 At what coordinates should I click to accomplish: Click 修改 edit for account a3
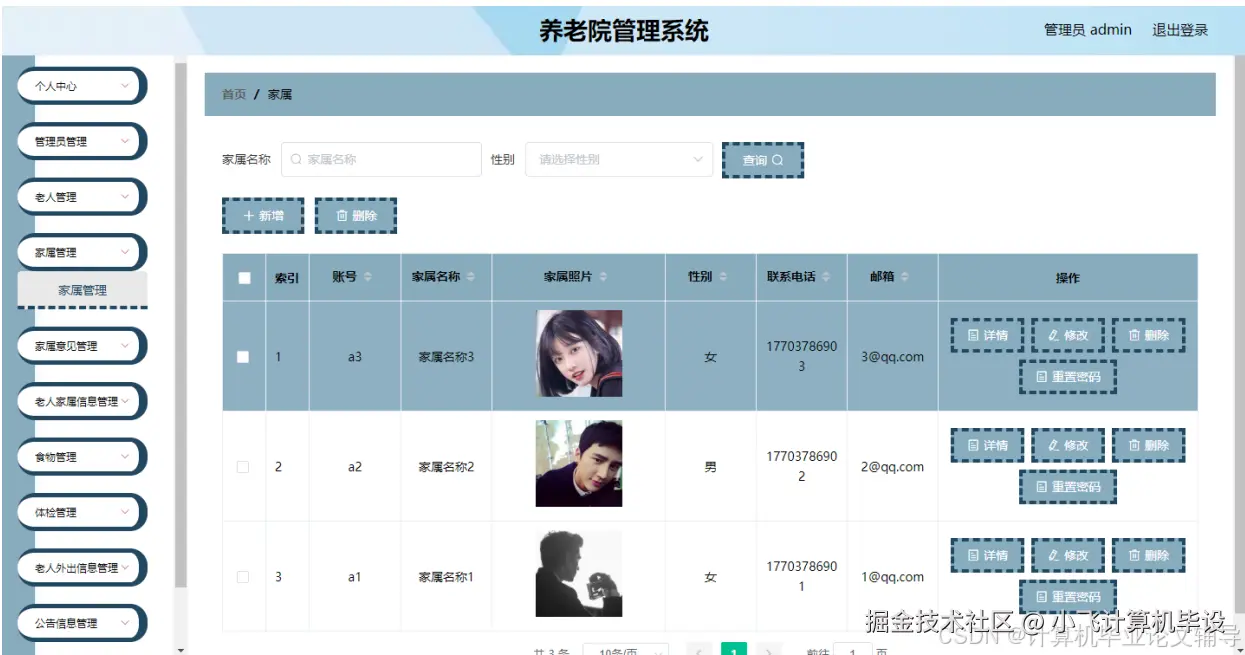pyautogui.click(x=1068, y=336)
